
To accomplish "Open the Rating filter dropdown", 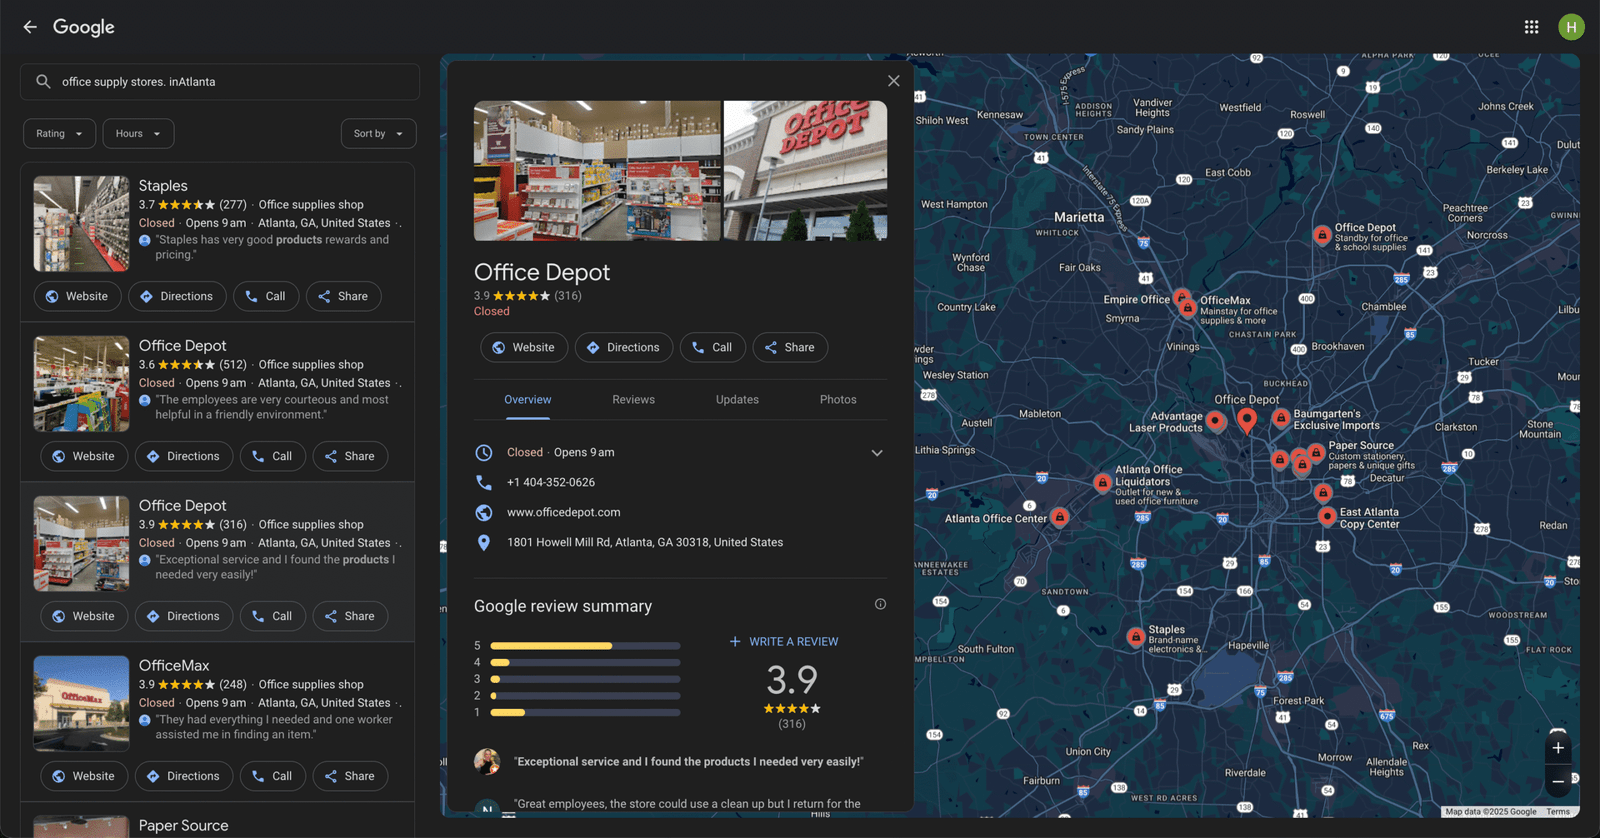I will point(60,134).
